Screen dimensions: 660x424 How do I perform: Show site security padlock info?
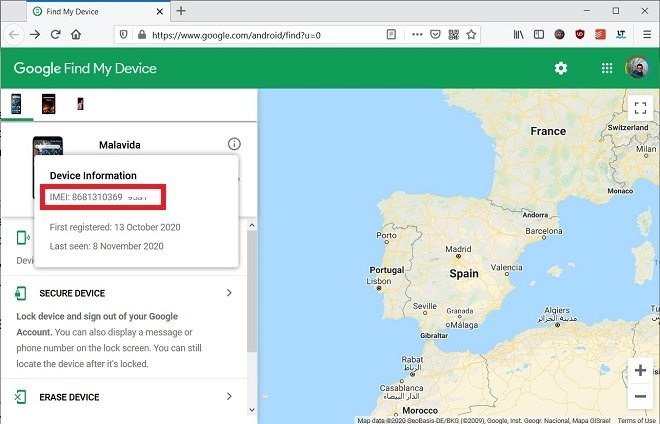pos(142,35)
